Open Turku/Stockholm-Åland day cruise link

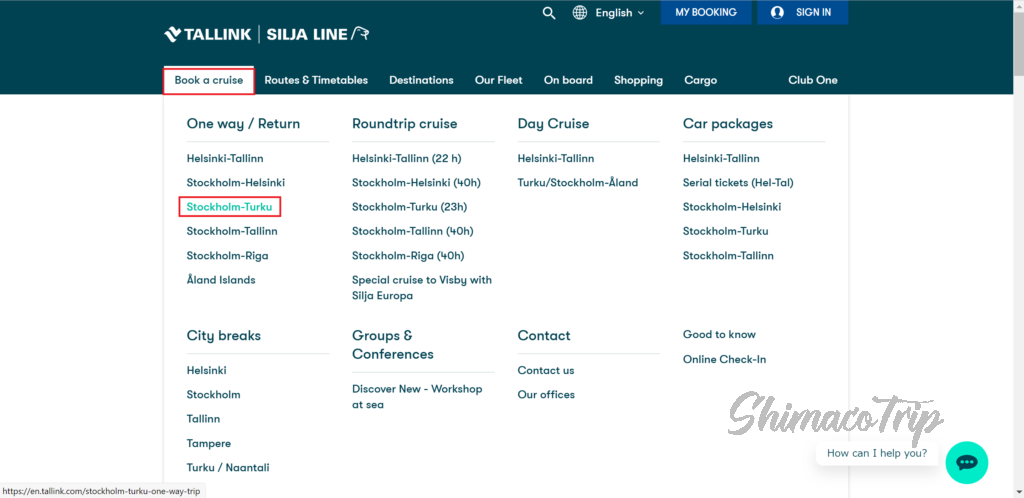(577, 183)
